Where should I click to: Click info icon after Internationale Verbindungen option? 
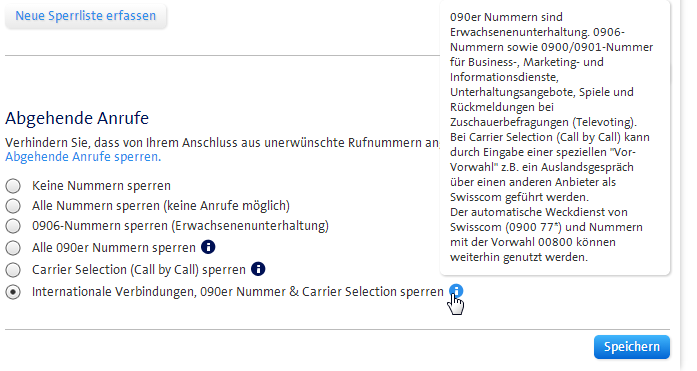coord(456,291)
